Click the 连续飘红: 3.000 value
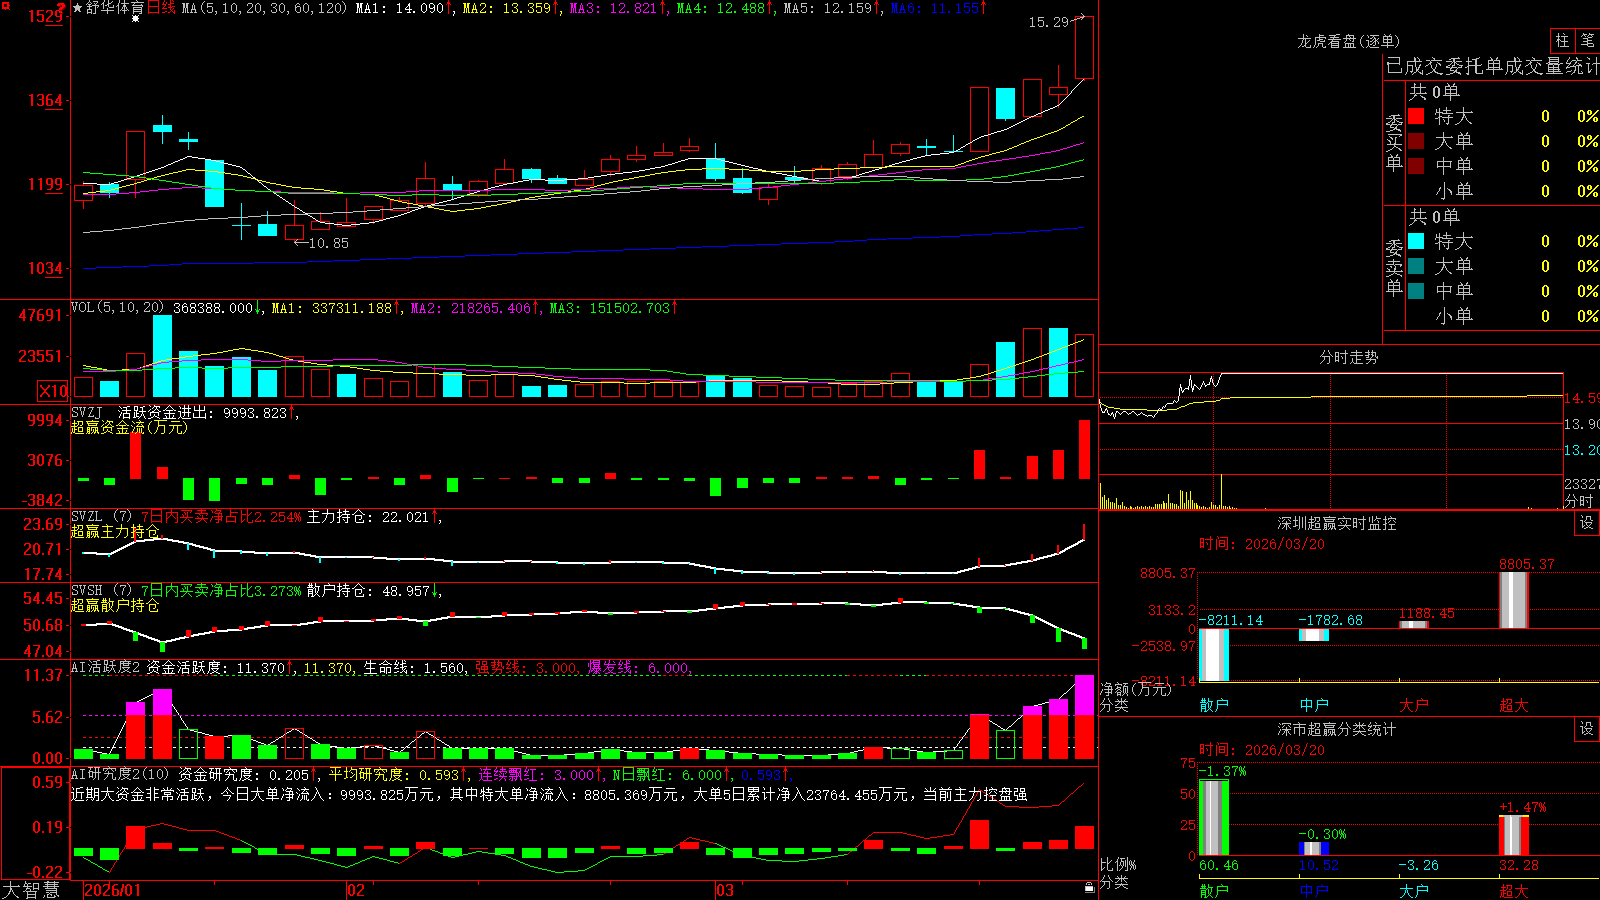 point(540,775)
